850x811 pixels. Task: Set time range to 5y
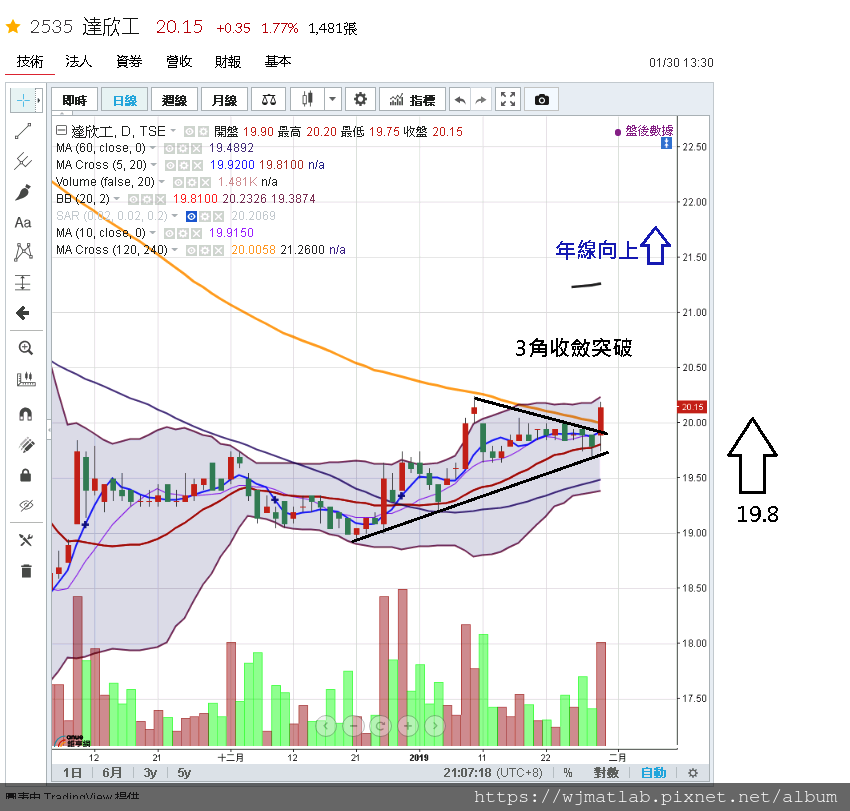184,773
